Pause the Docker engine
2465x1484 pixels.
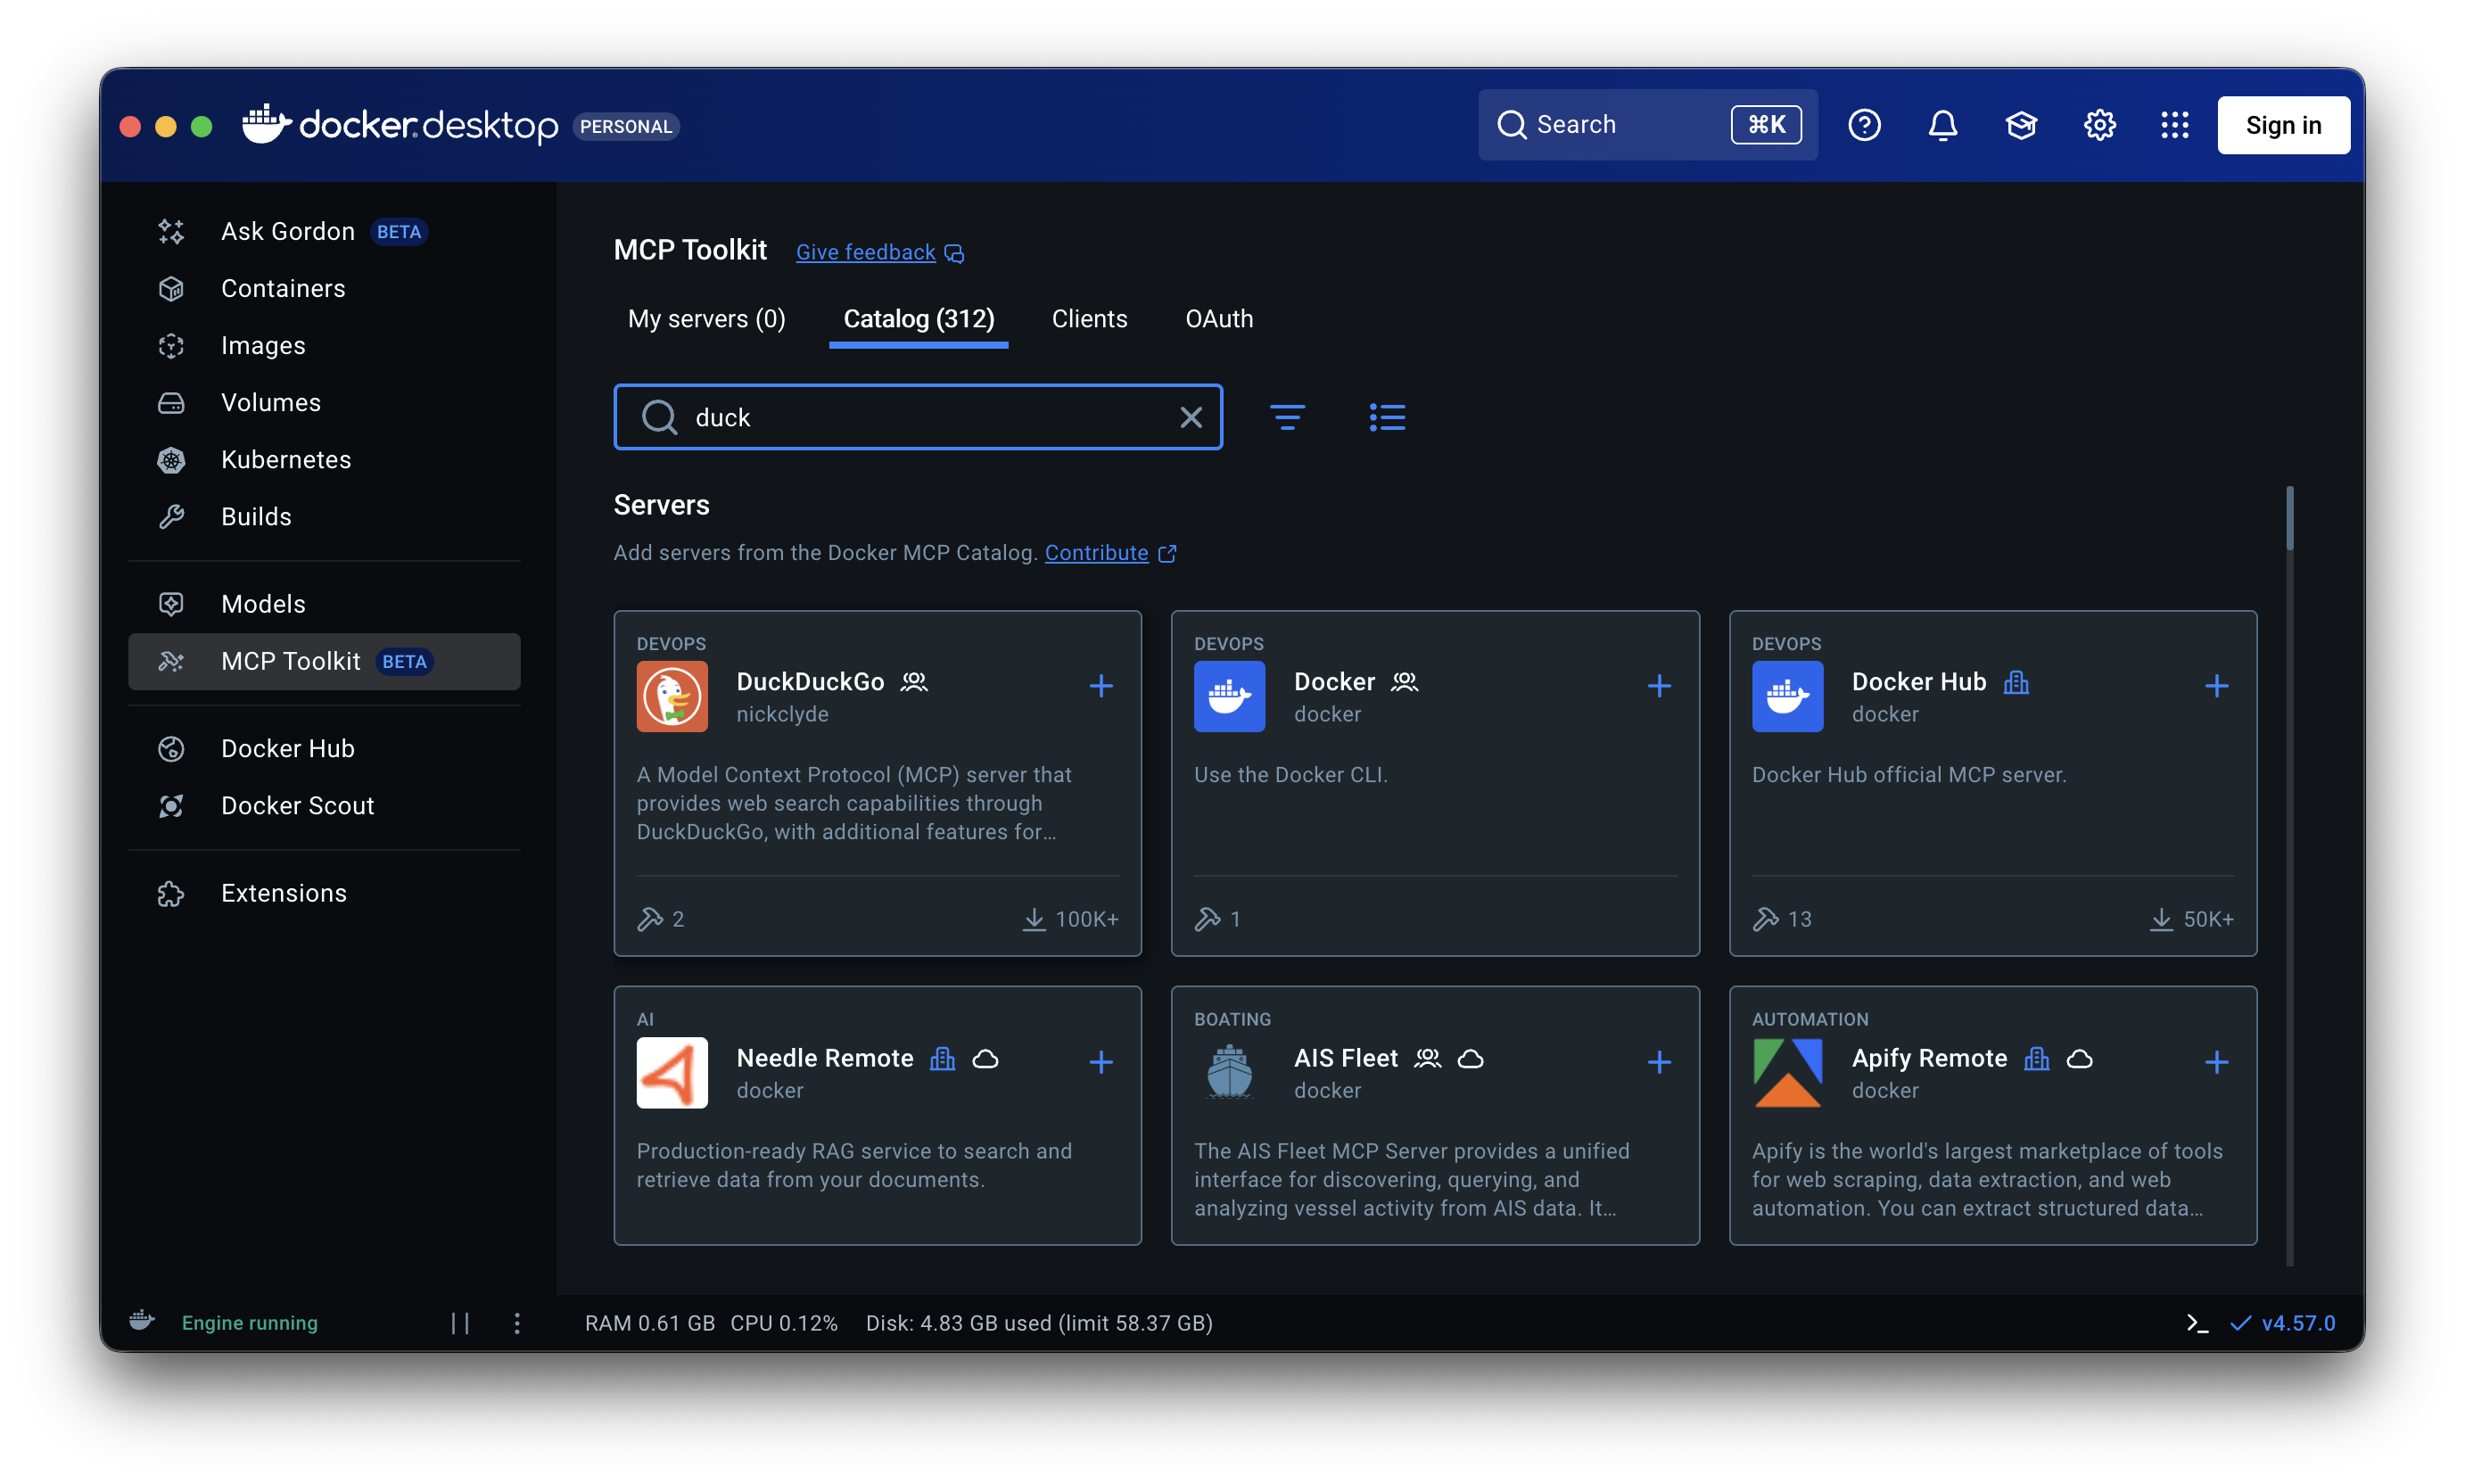coord(460,1323)
